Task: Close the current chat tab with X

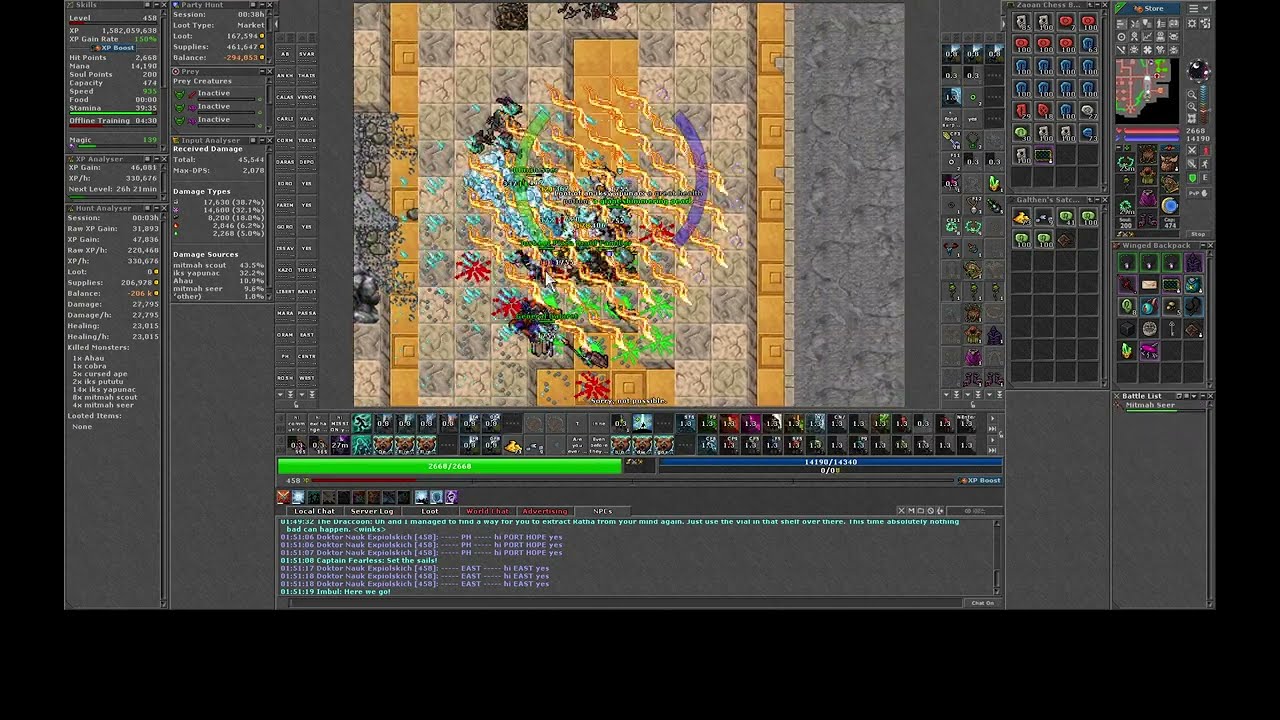Action: [x=901, y=511]
